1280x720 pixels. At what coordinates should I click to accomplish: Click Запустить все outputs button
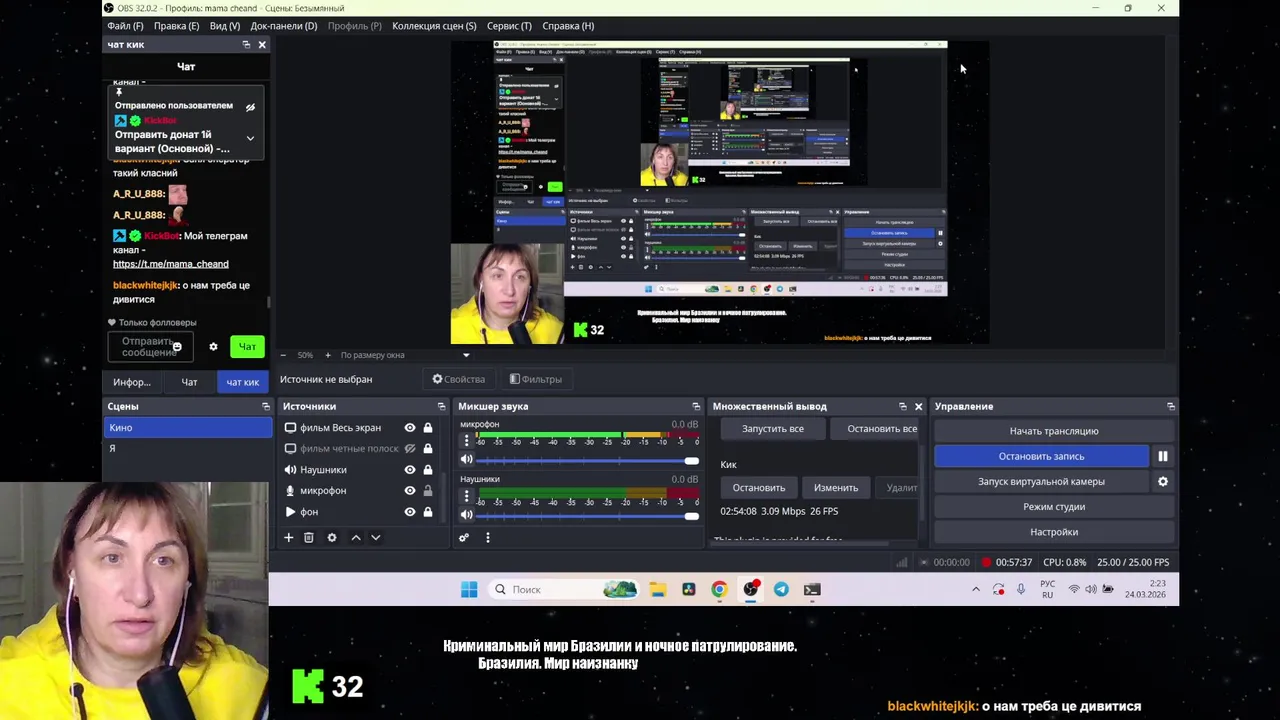click(x=773, y=429)
